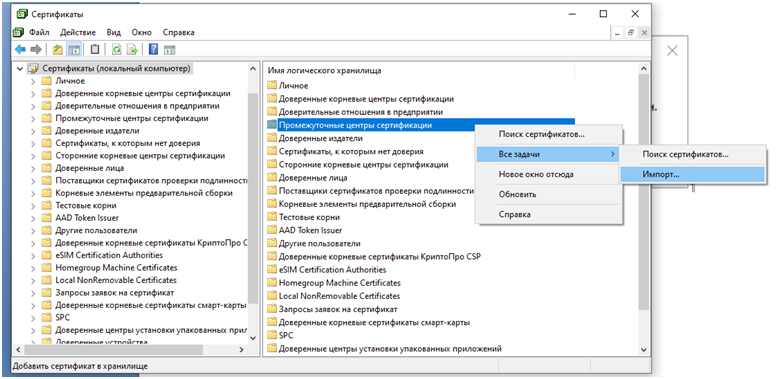This screenshot has height=379, width=776.
Task: Click folder icon of Homegroup Machine Certificates in right list
Action: pos(272,283)
